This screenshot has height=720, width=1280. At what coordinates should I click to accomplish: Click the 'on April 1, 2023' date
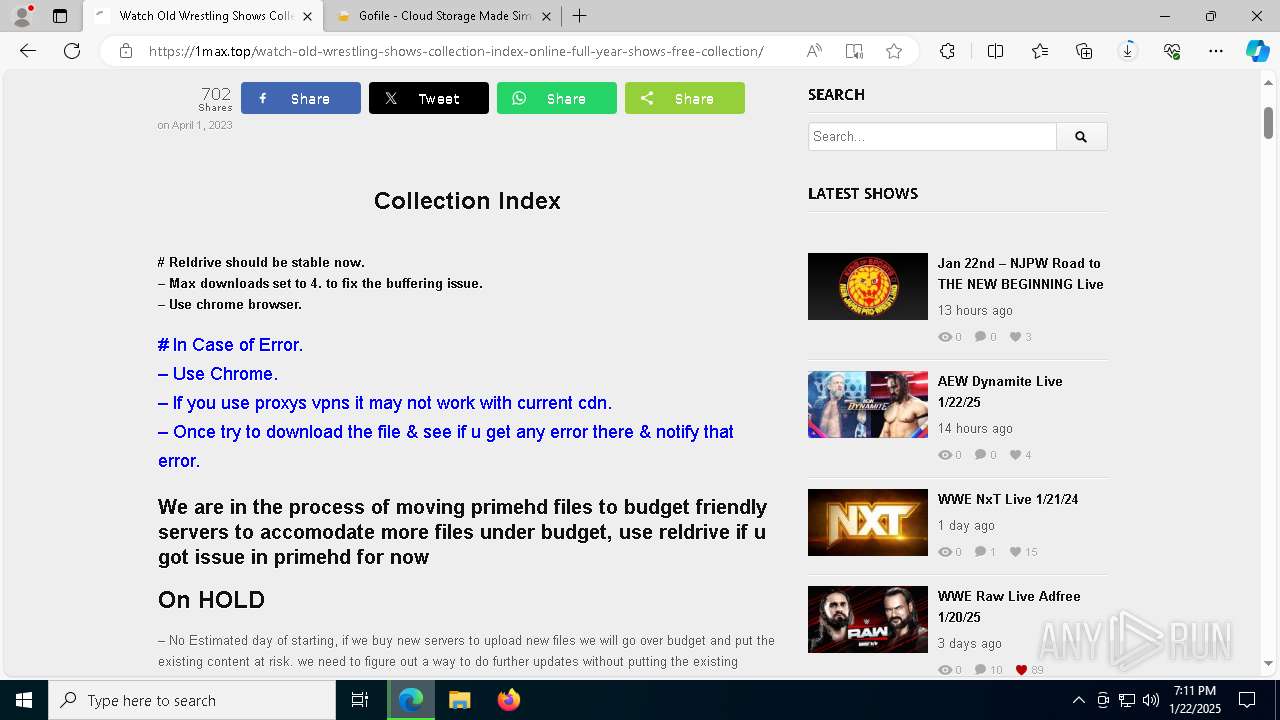point(195,125)
